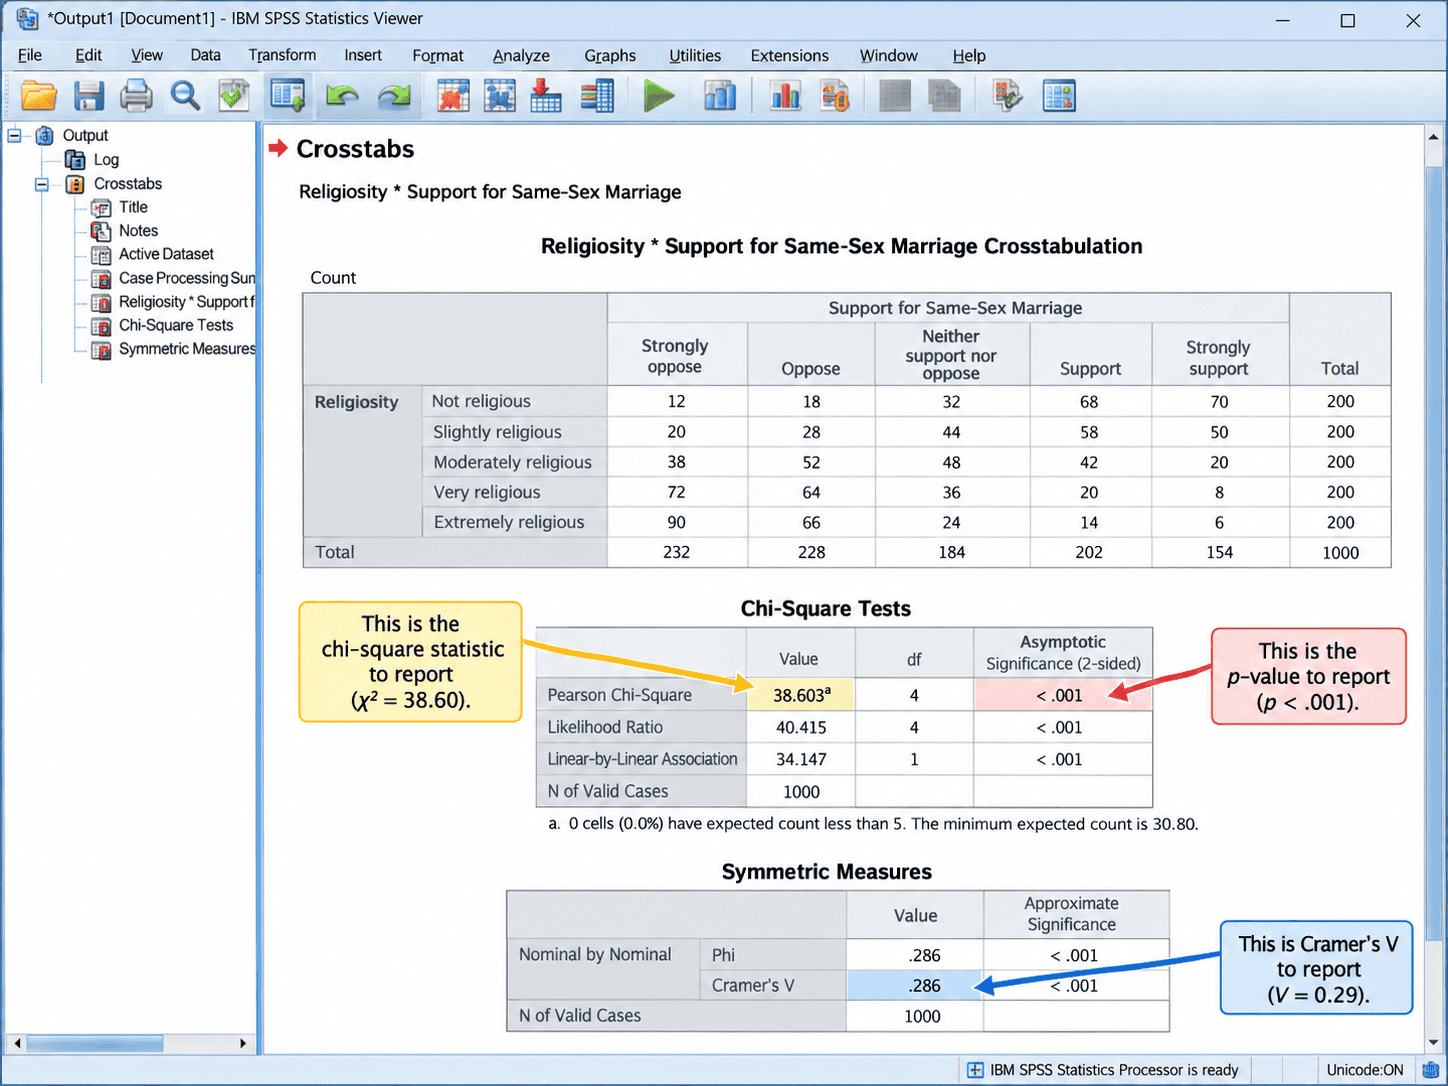Screen dimensions: 1448x1086
Task: Select Log in the outline pane
Action: pyautogui.click(x=106, y=160)
